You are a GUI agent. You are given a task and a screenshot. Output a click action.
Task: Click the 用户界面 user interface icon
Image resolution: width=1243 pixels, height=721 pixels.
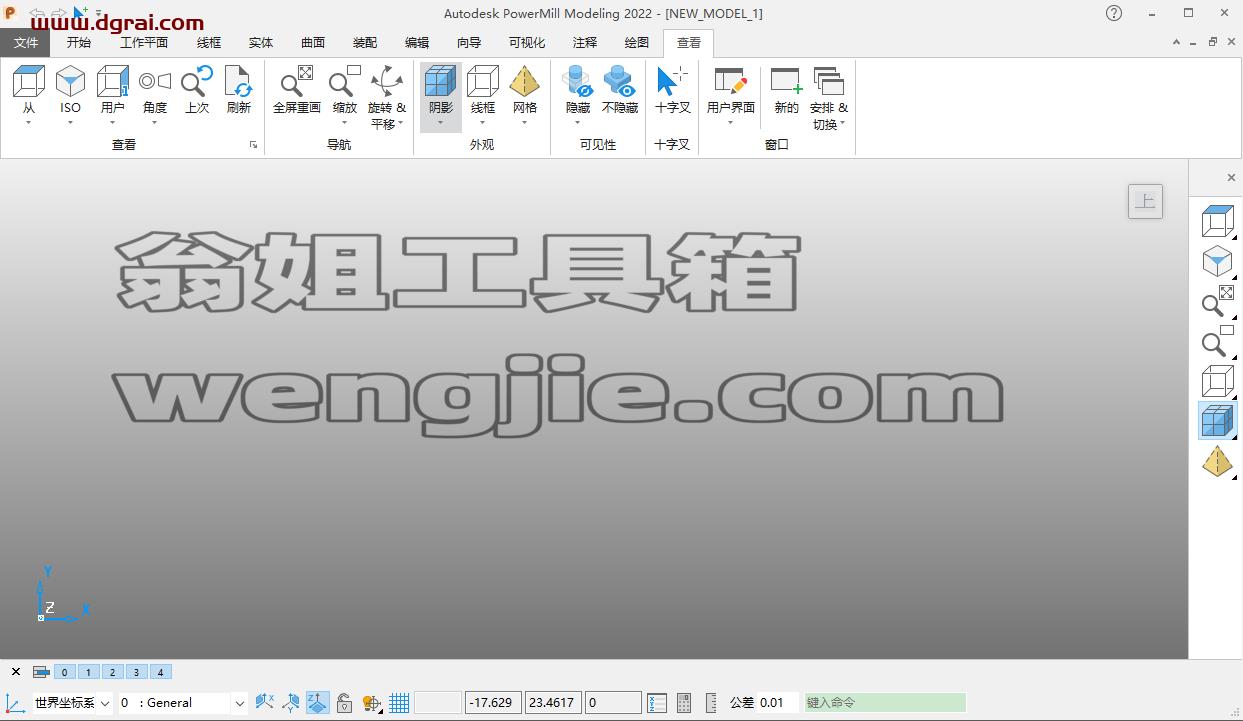(731, 82)
